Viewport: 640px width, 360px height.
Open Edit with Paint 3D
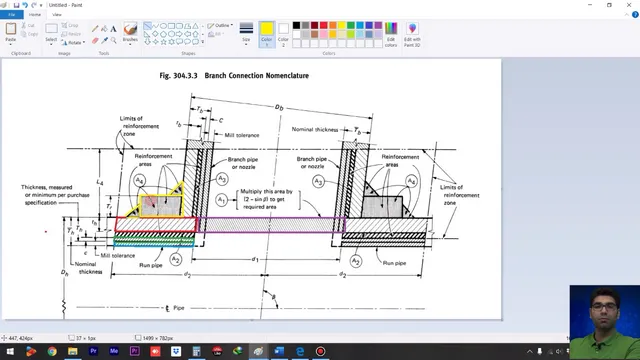point(412,35)
